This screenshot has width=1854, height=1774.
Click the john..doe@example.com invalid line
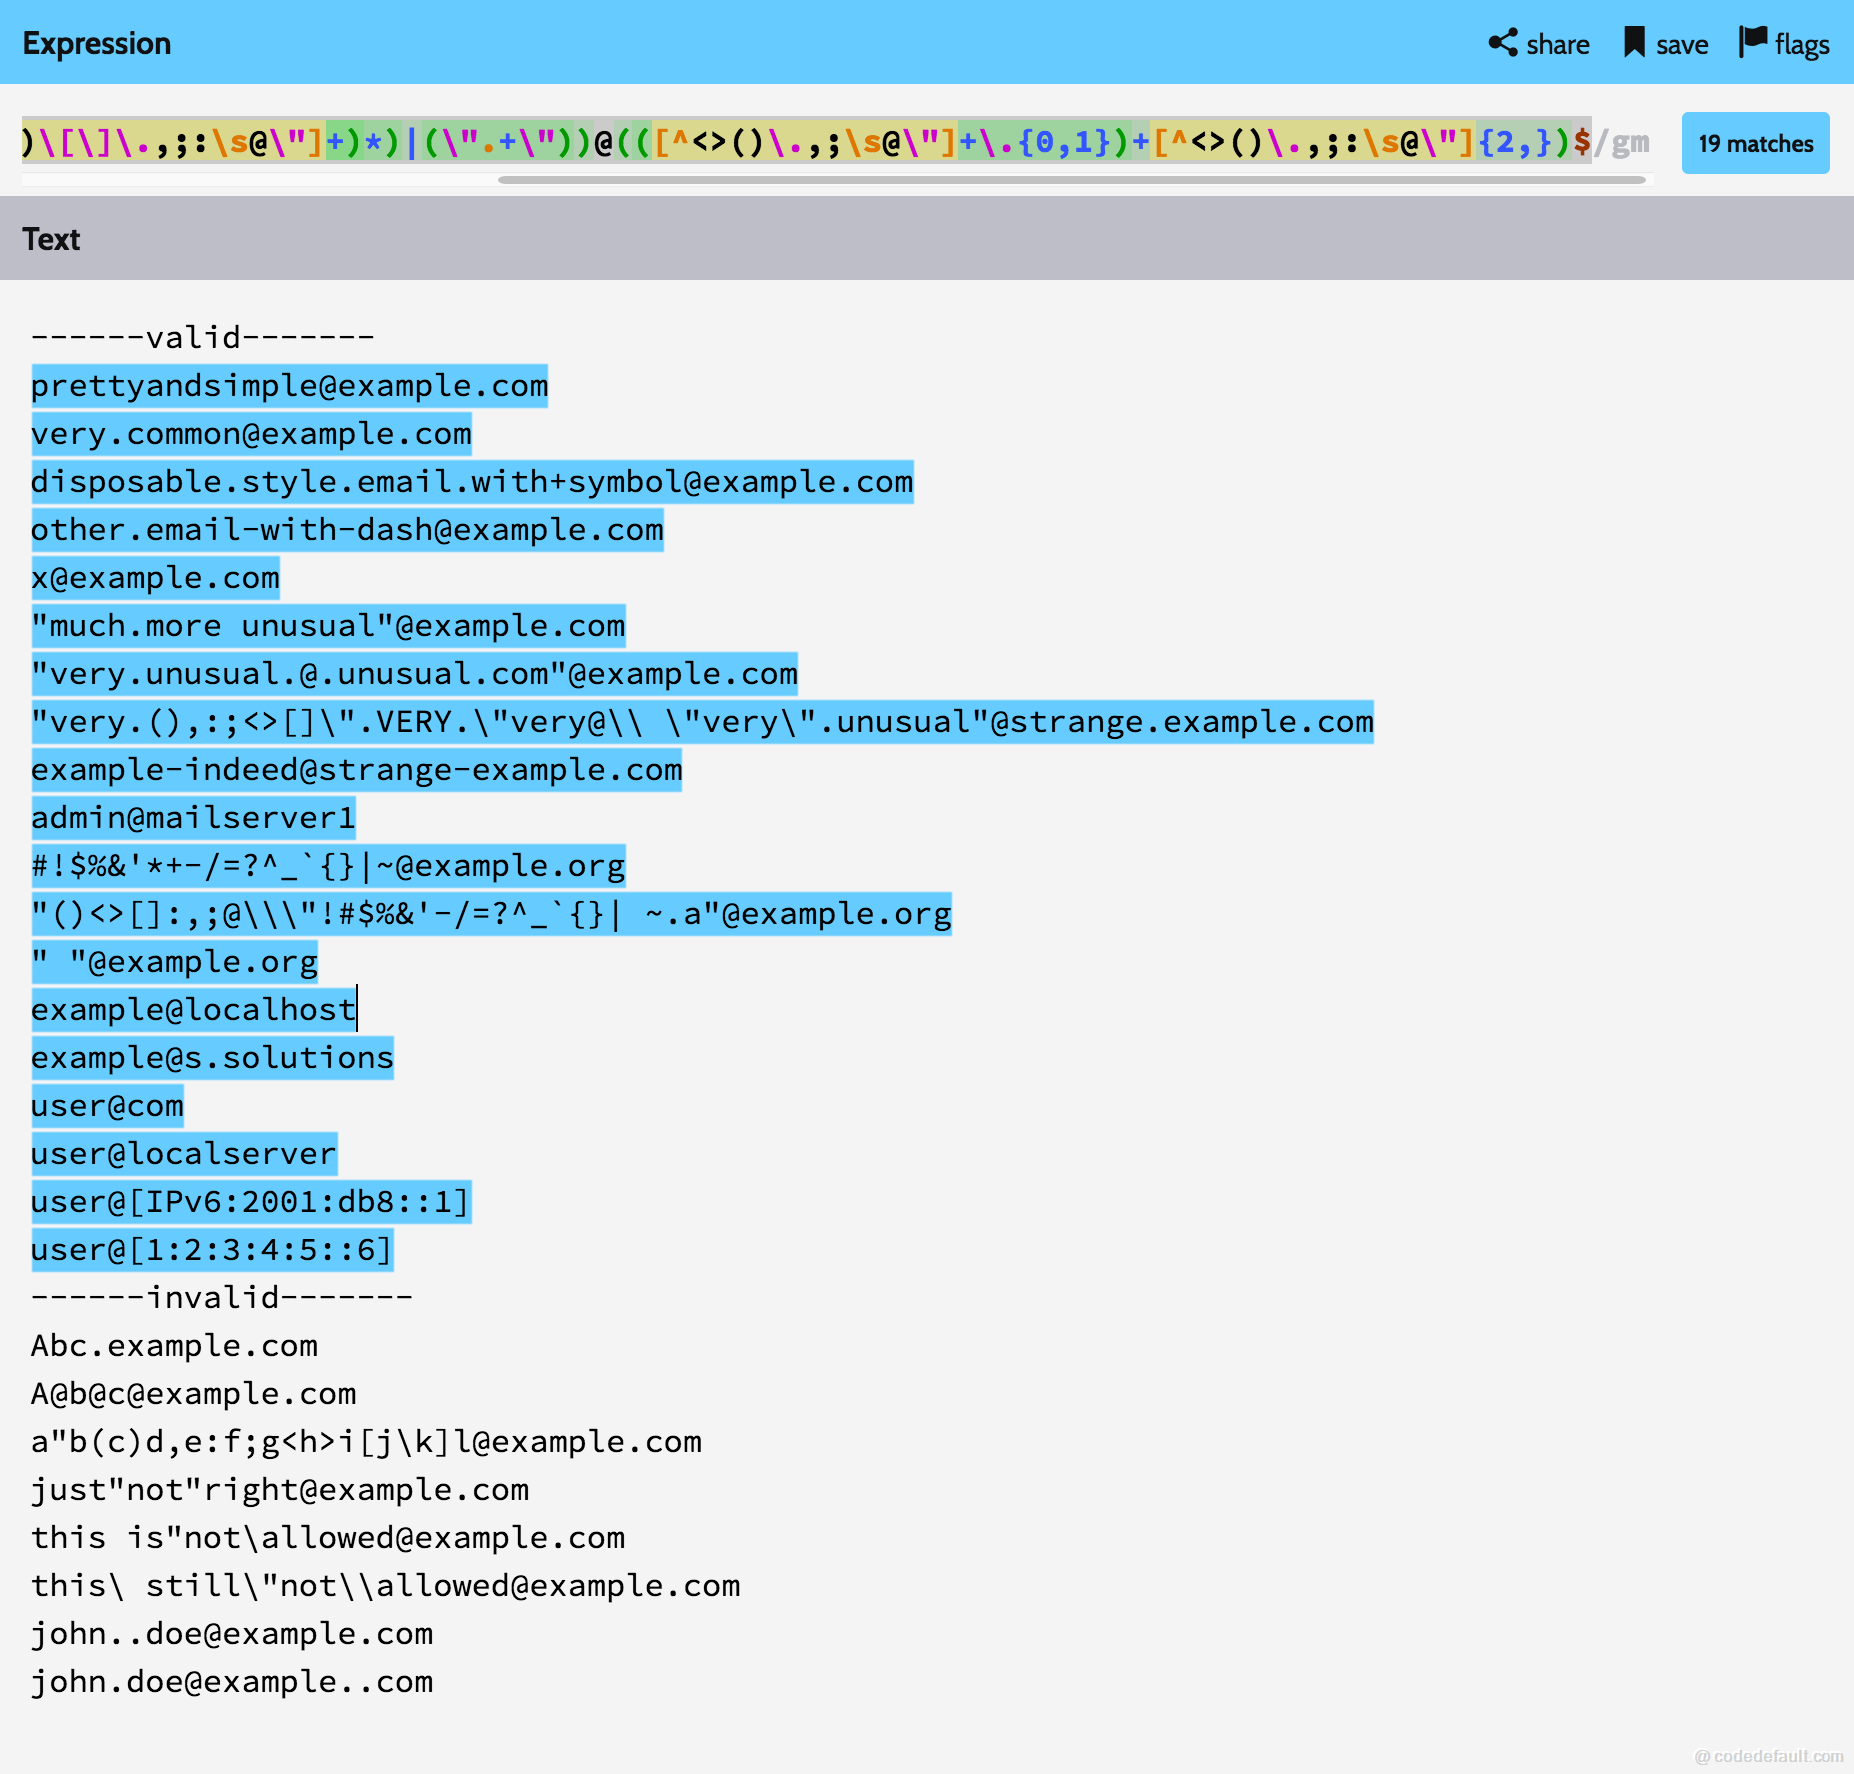click(x=232, y=1634)
